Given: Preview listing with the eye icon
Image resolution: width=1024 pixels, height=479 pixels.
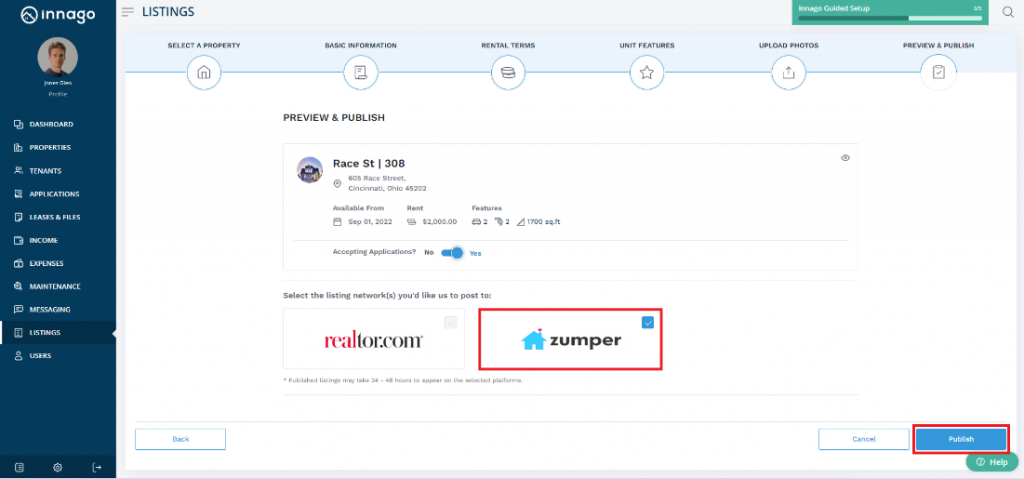Looking at the screenshot, I should 845,158.
